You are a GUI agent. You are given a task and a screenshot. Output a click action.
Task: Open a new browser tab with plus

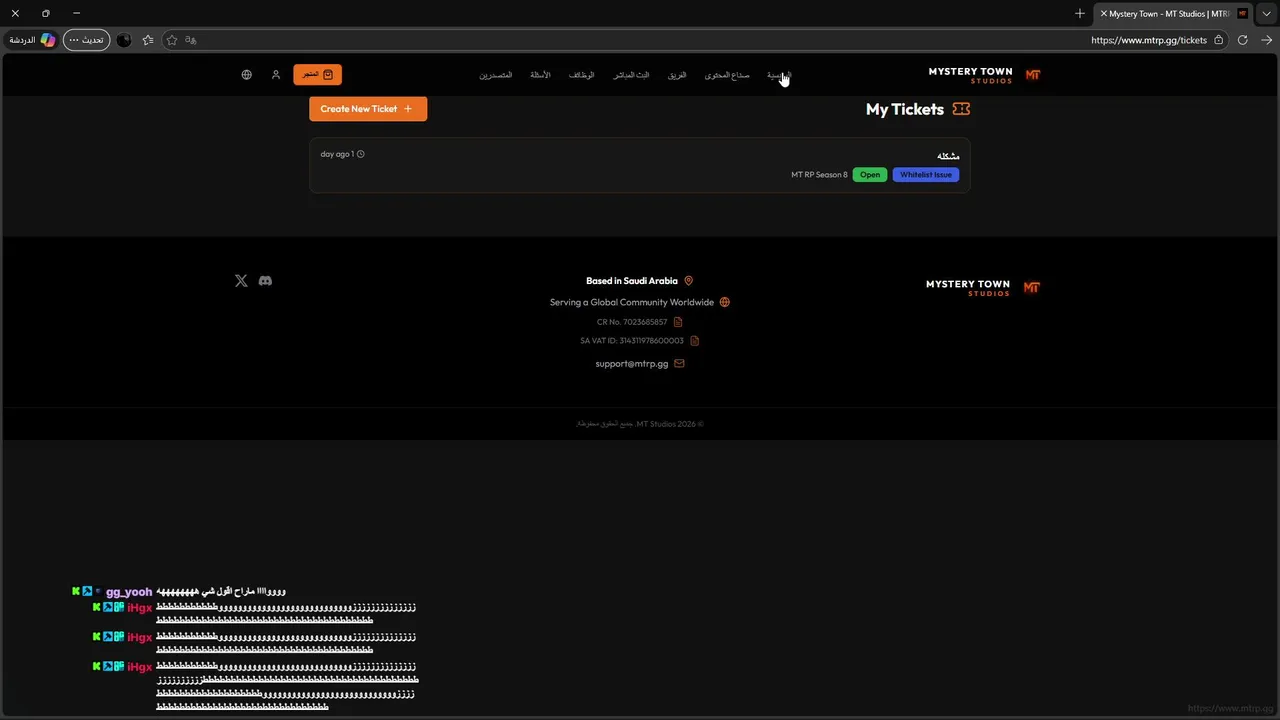1080,14
